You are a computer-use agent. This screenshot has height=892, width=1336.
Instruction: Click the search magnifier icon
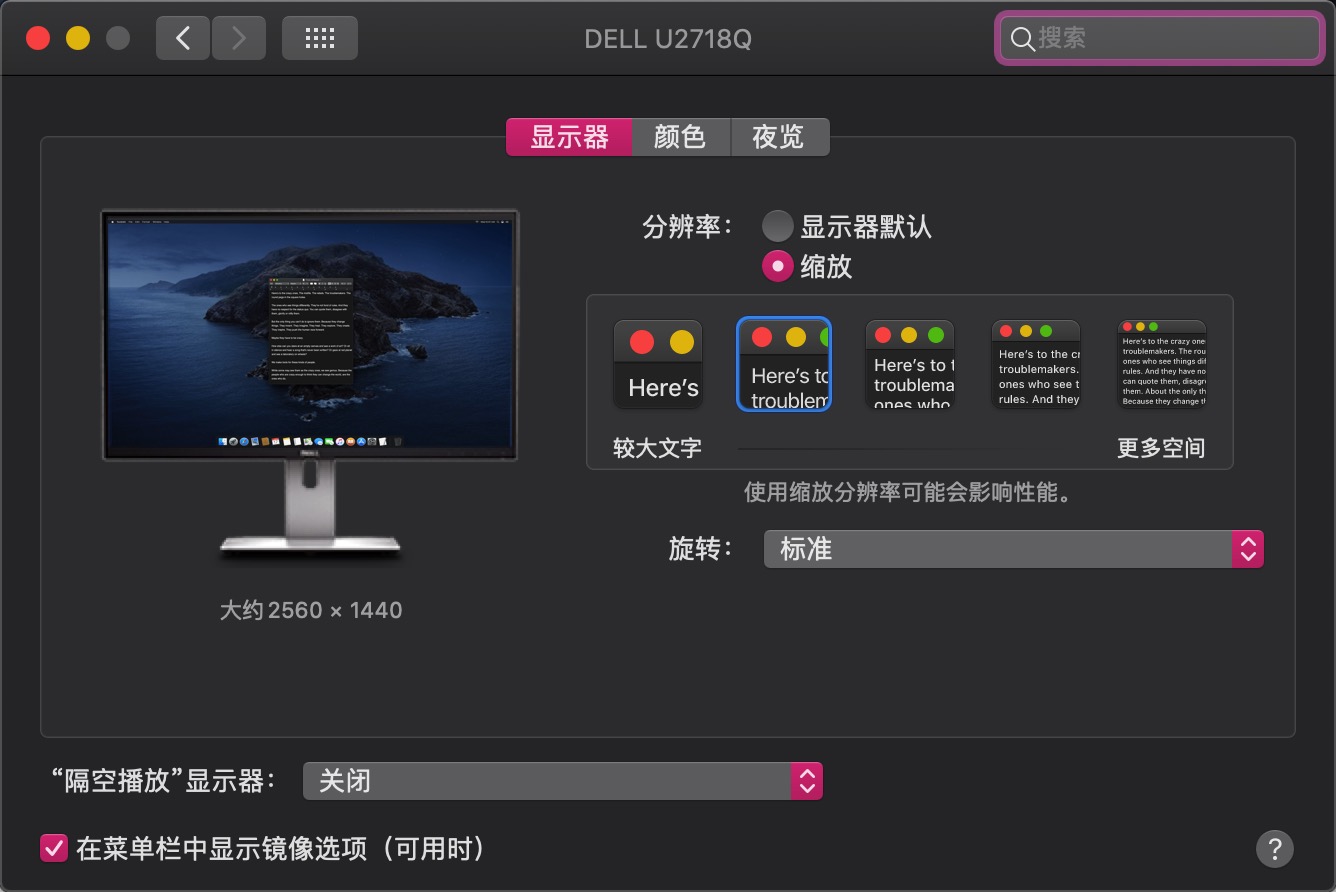pyautogui.click(x=1022, y=39)
